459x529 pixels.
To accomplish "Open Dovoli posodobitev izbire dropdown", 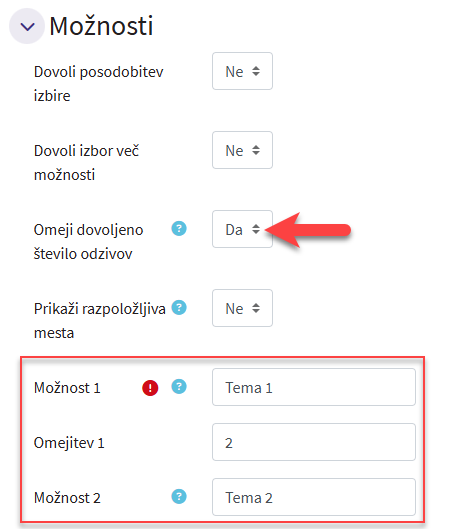I will pos(242,71).
